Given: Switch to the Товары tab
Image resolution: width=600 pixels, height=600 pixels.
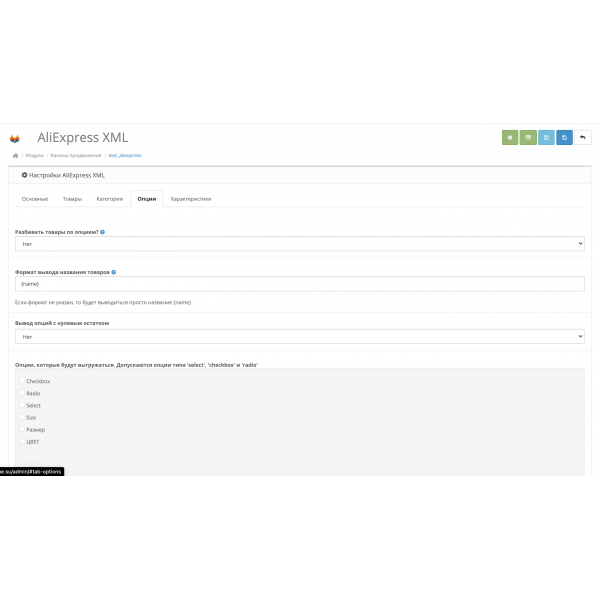Looking at the screenshot, I should point(72,199).
